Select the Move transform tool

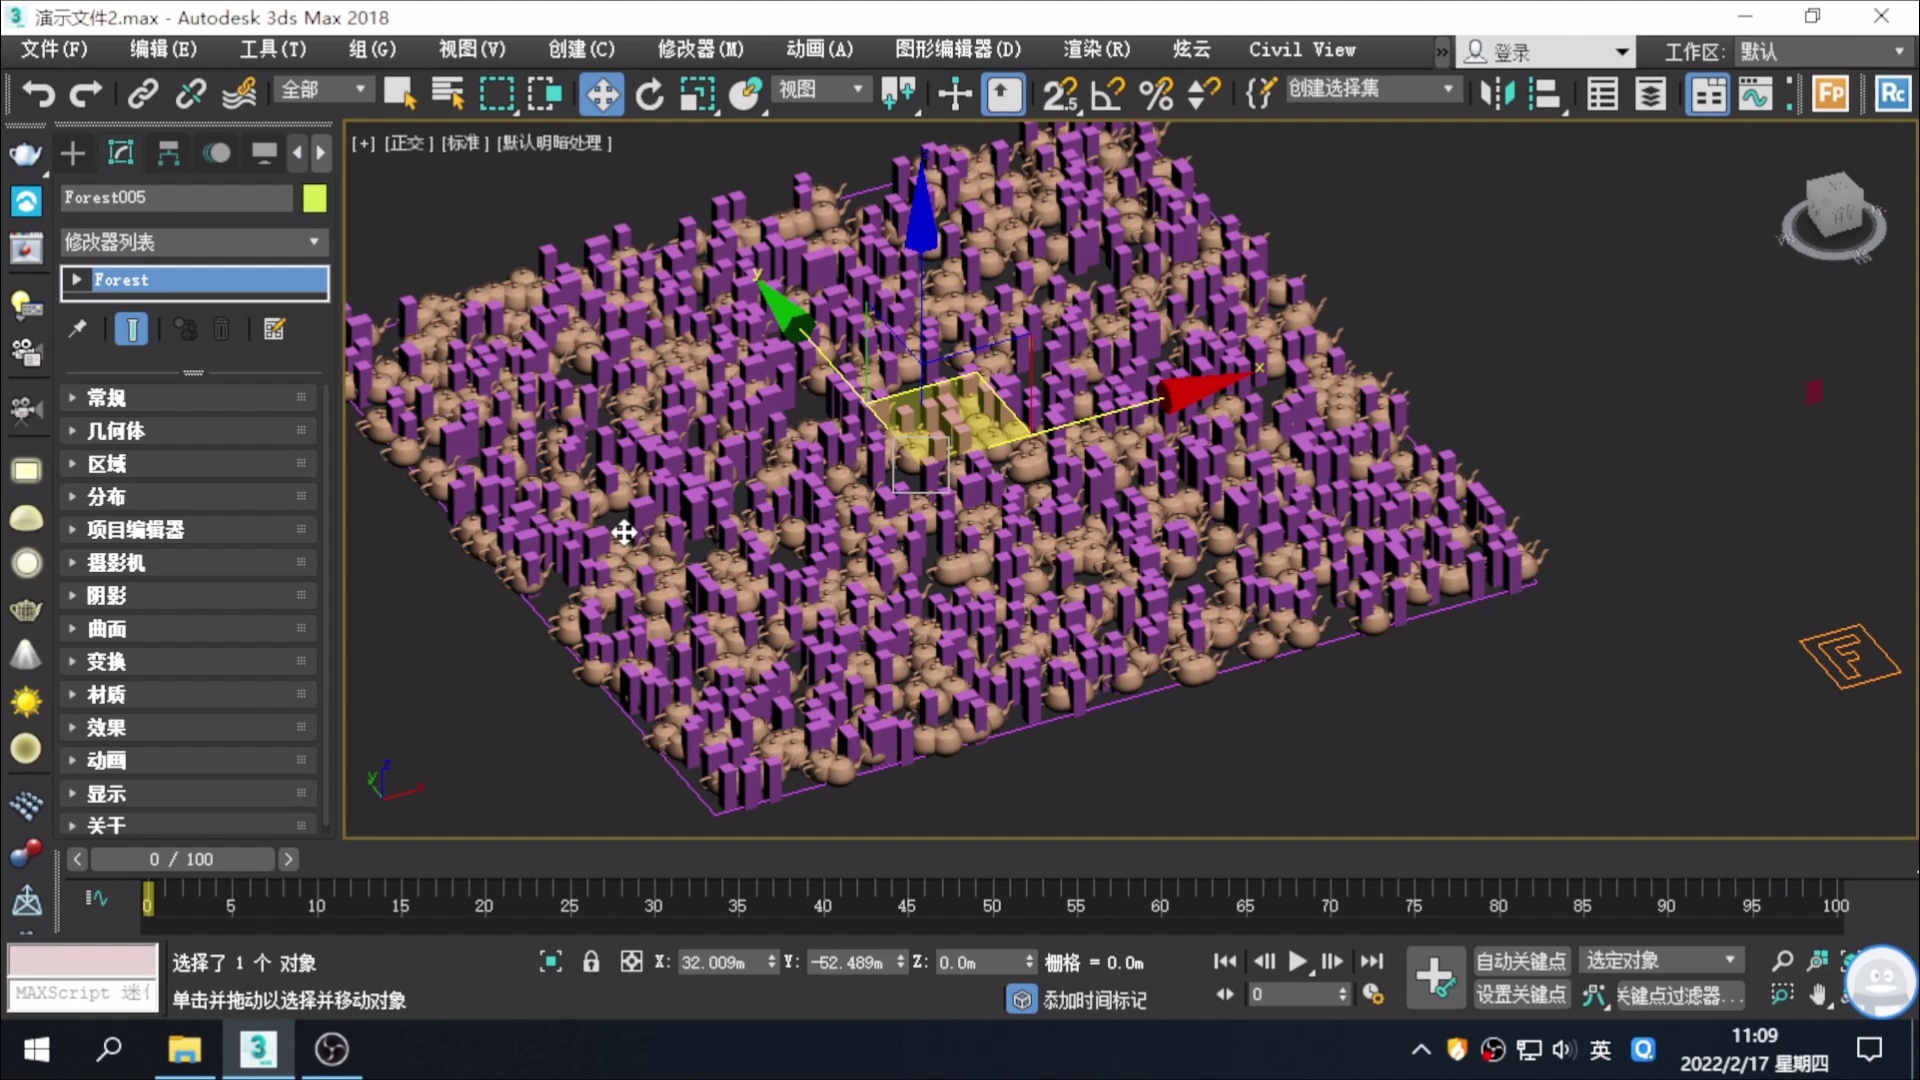601,94
